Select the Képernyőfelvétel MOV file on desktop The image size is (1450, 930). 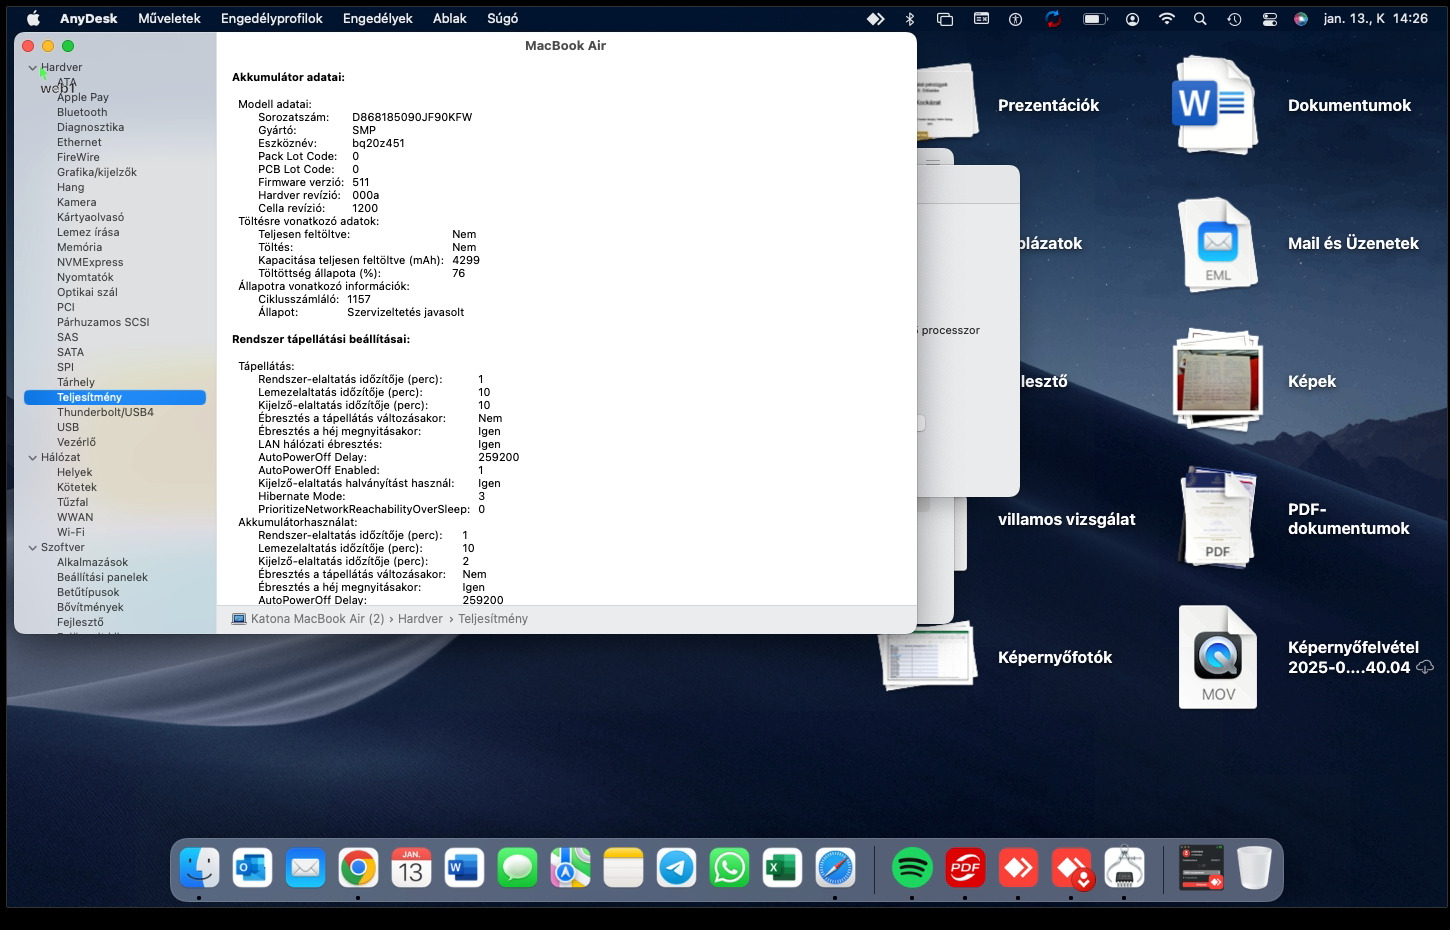click(x=1217, y=657)
